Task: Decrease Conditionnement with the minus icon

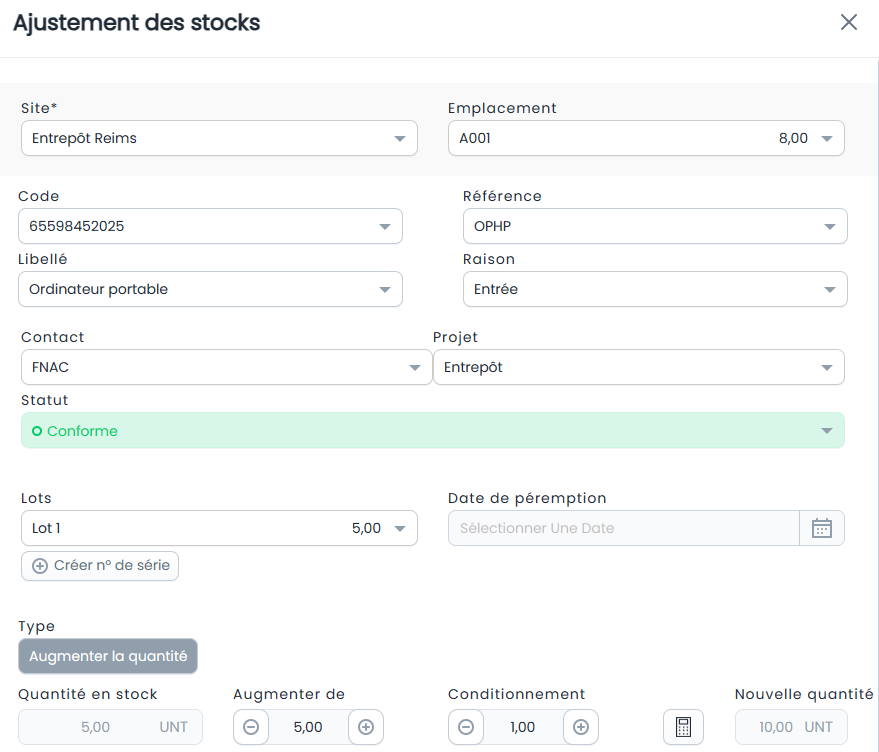Action: coord(466,727)
